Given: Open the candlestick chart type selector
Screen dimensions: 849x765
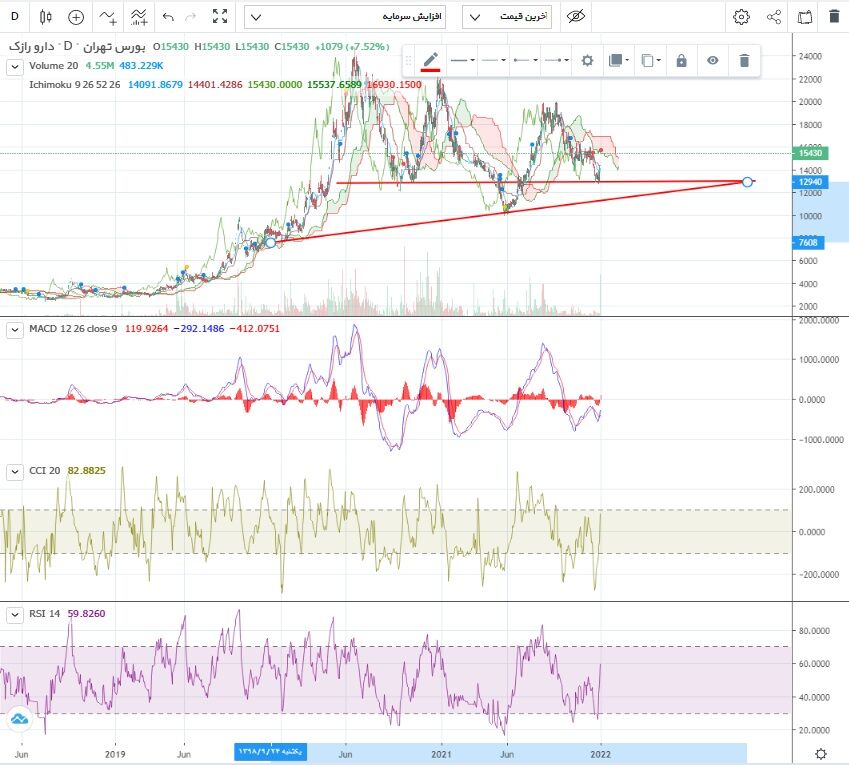Looking at the screenshot, I should [45, 17].
